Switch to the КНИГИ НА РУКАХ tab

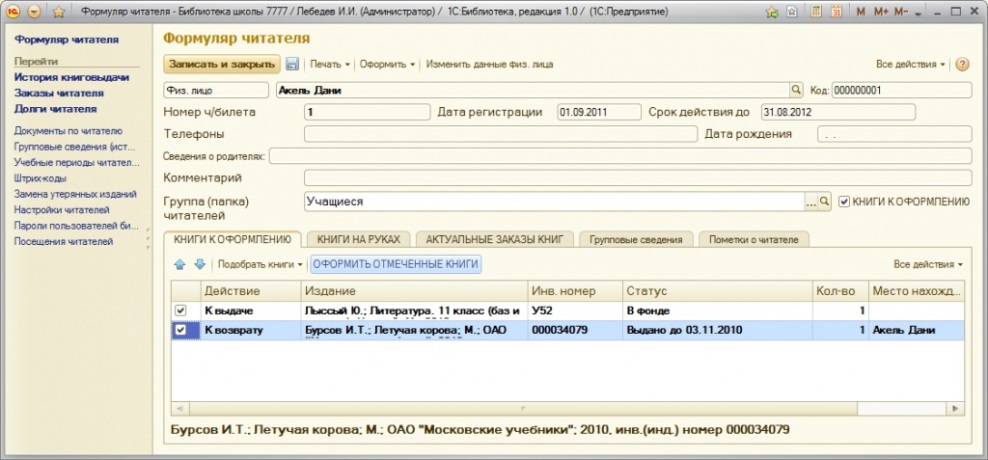(x=357, y=239)
